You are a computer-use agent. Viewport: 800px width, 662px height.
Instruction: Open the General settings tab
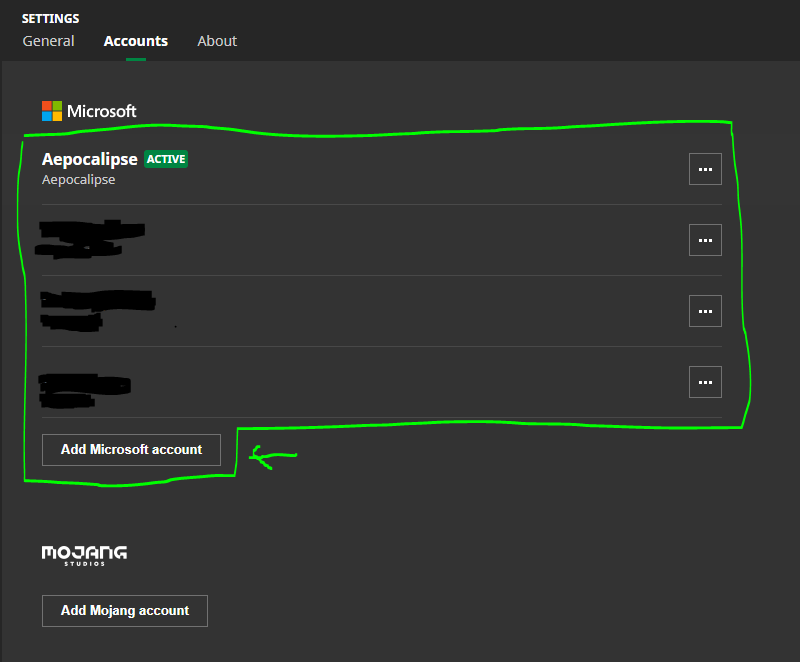(x=48, y=41)
